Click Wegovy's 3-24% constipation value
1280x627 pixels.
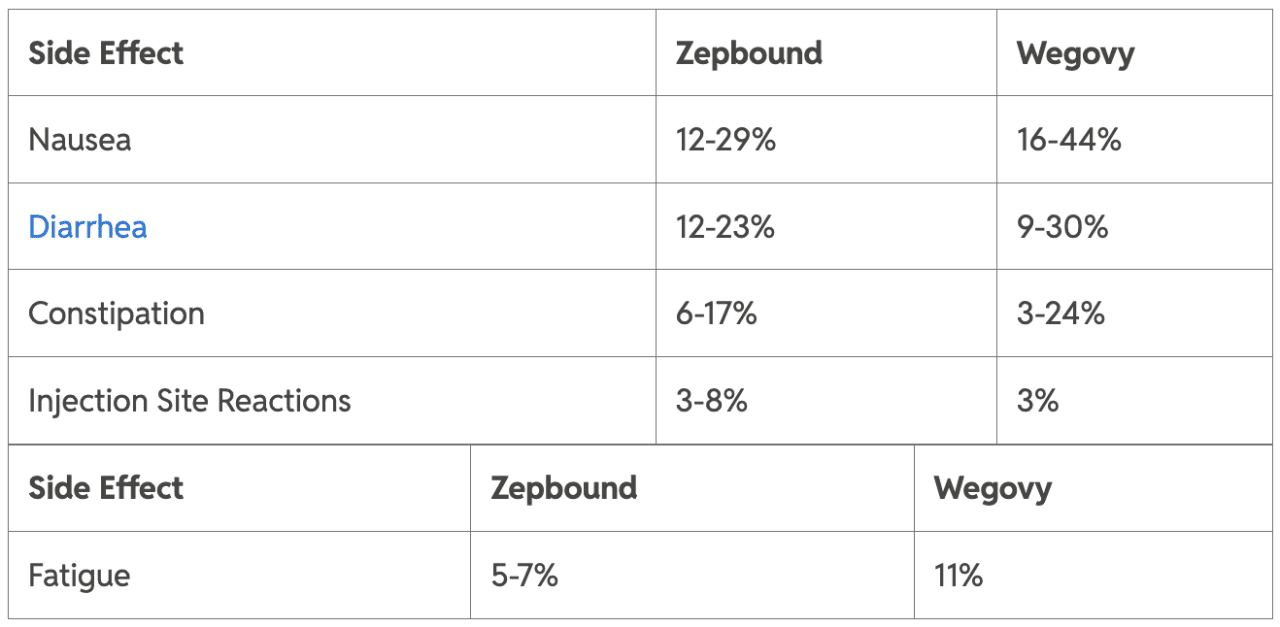(x=1060, y=314)
